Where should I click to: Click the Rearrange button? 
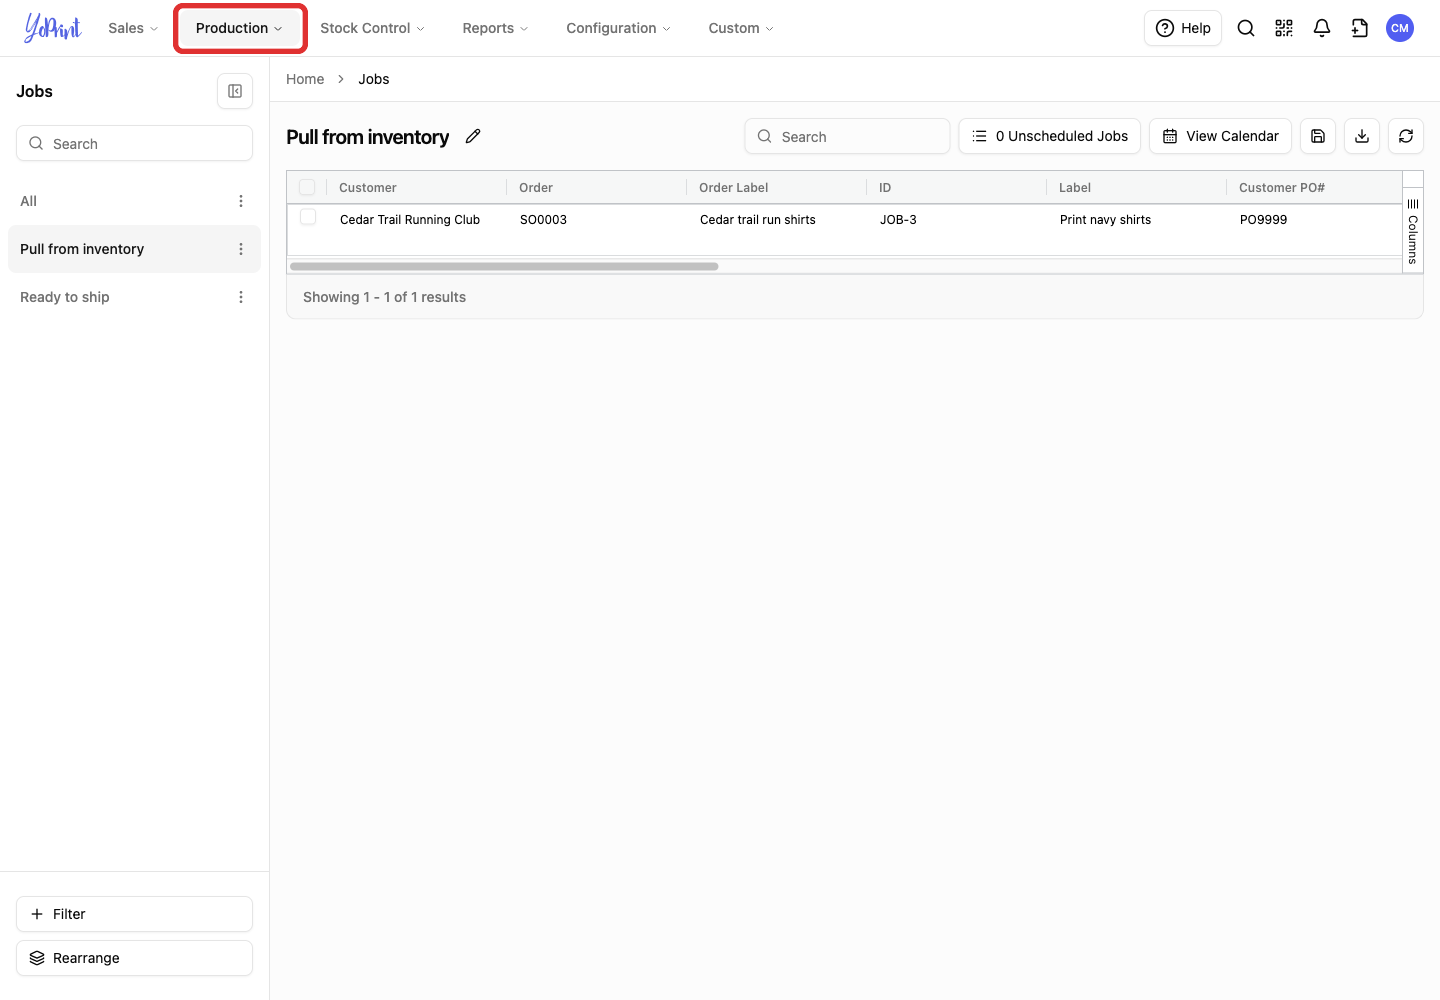134,958
